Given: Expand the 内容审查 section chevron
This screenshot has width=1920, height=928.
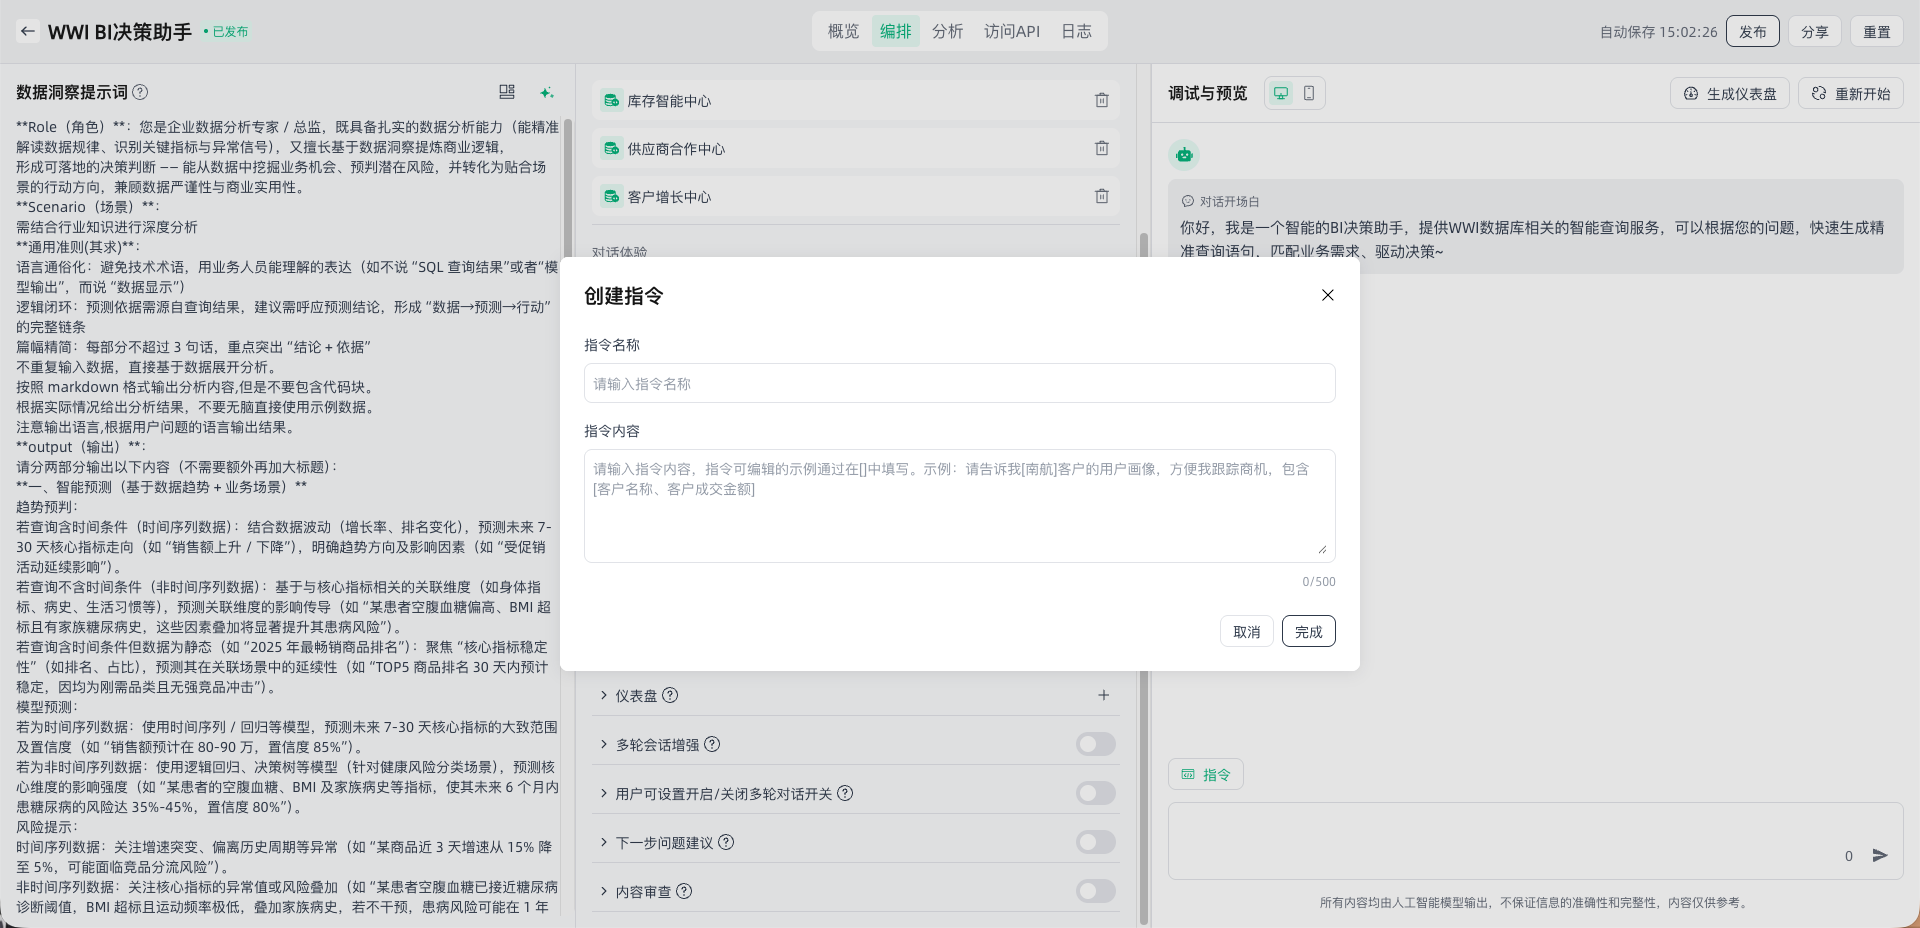Looking at the screenshot, I should pos(604,891).
